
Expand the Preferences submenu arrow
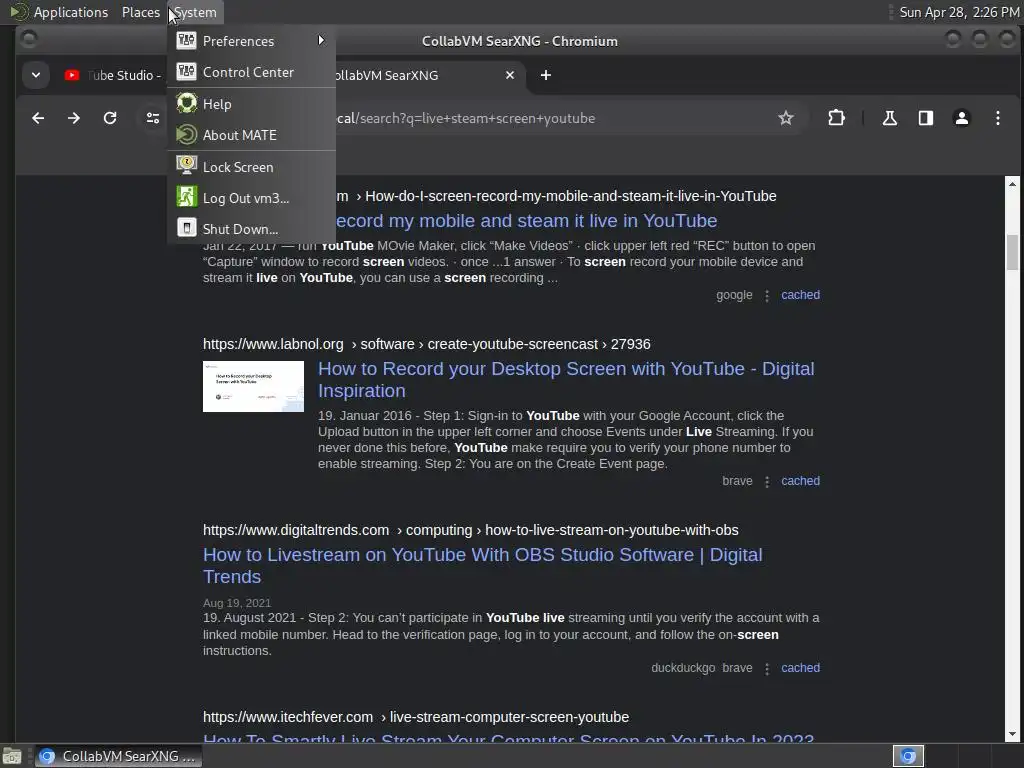pos(321,40)
